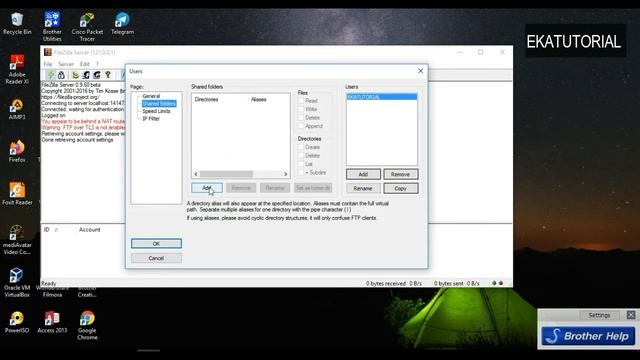Open server settings via green toolbar icon
640x360 pixels.
pos(76,75)
